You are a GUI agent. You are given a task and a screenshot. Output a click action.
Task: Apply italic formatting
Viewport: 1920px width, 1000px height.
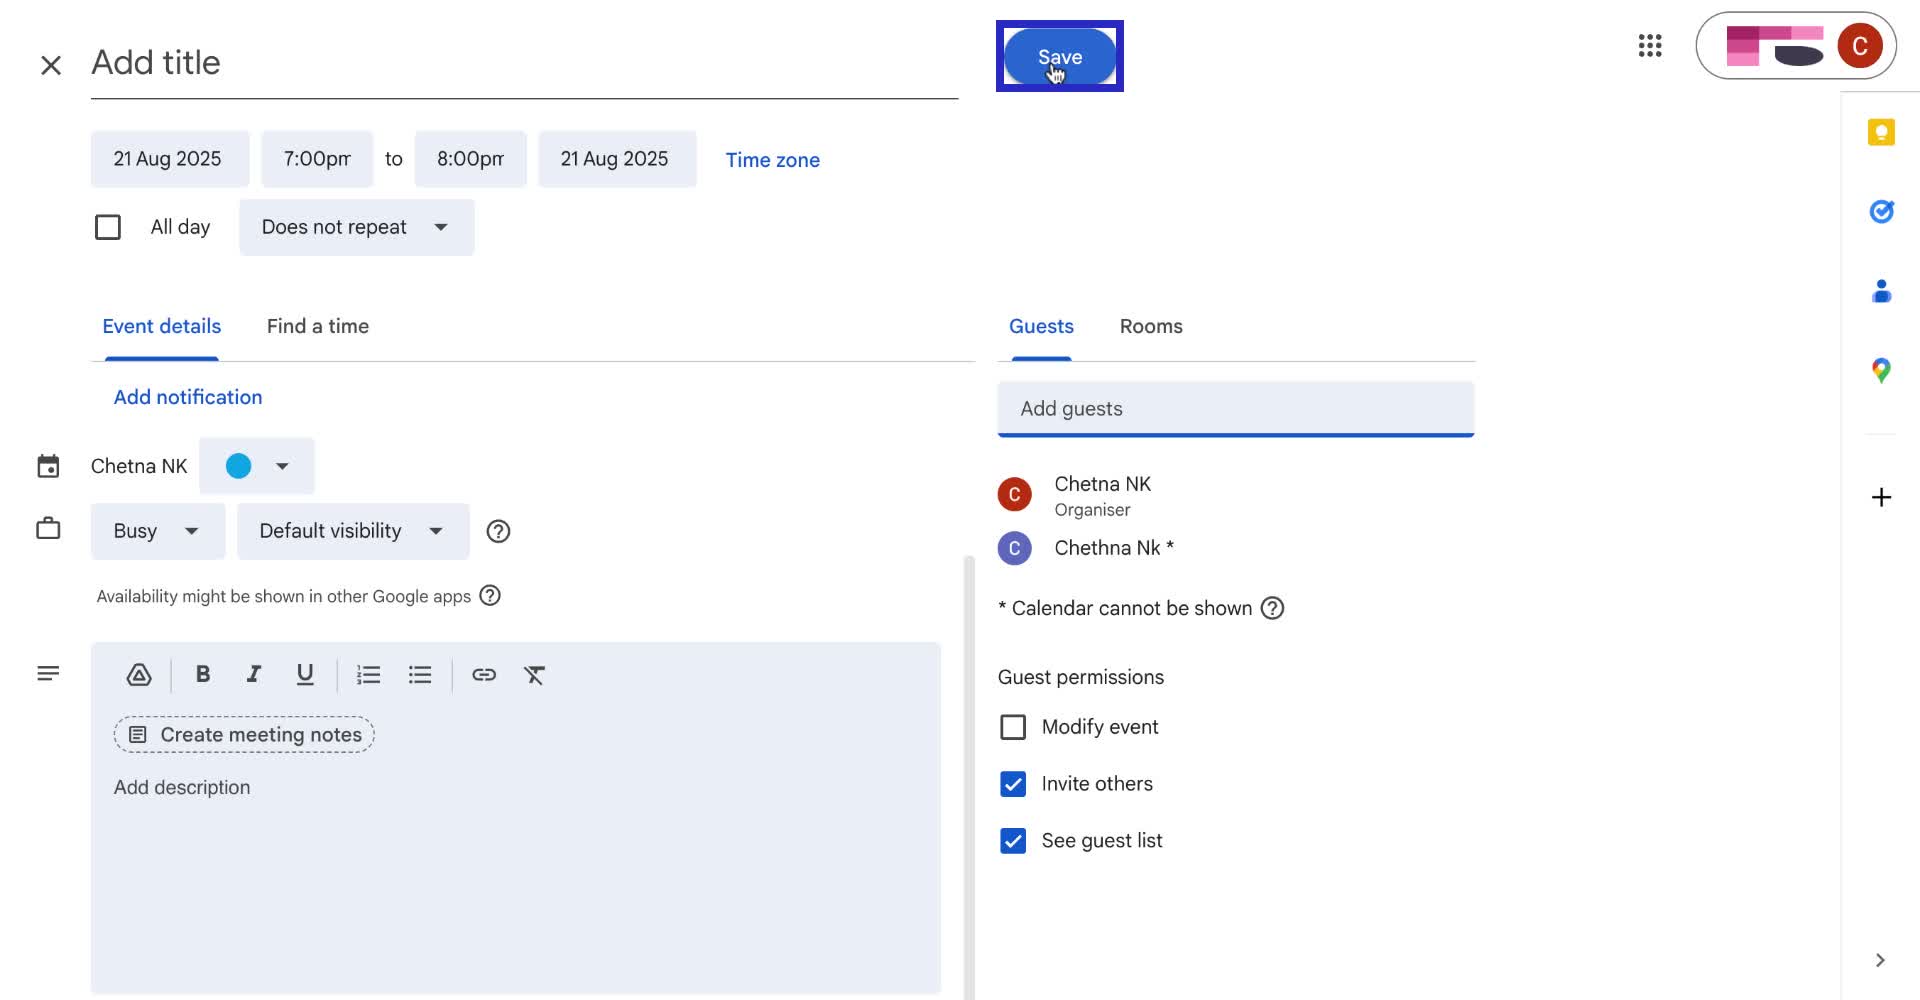click(253, 674)
